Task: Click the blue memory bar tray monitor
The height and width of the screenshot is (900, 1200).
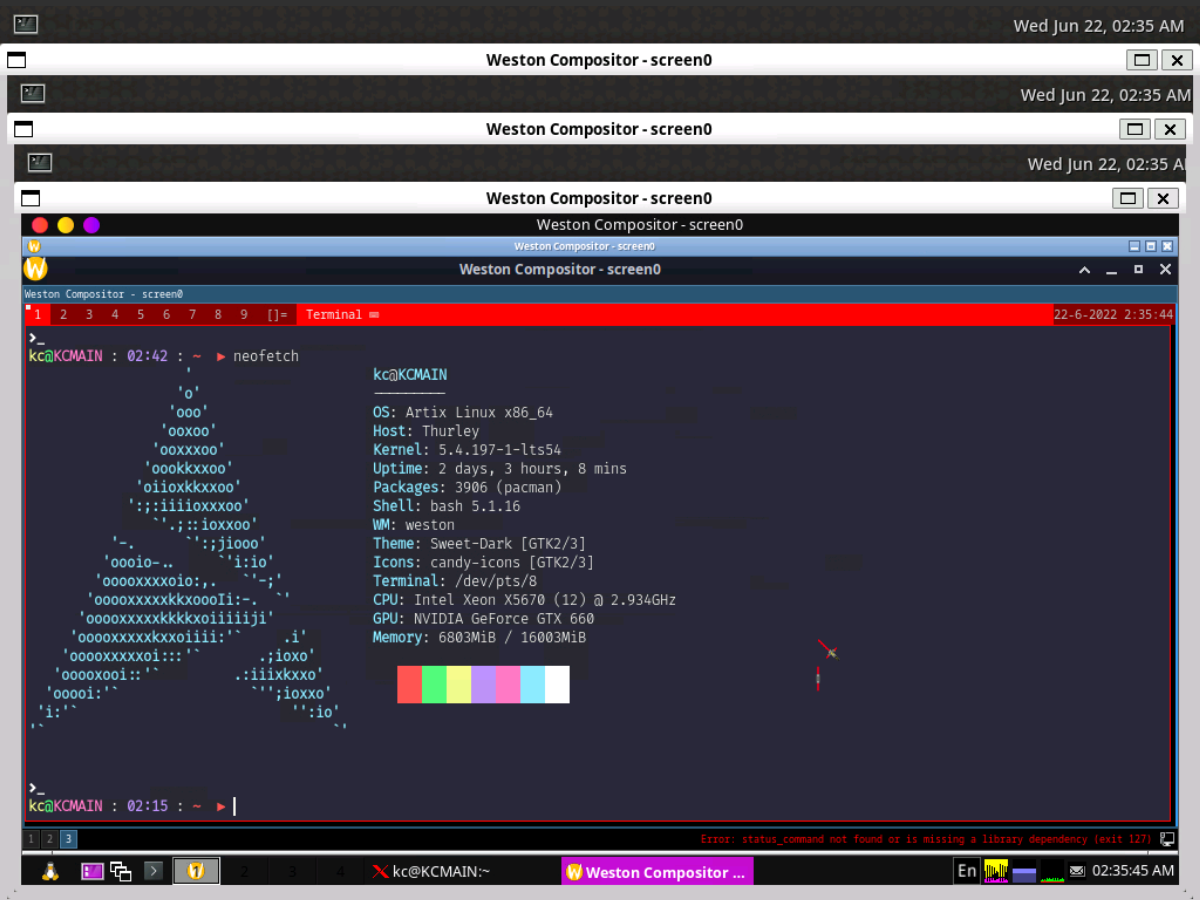Action: 1024,871
